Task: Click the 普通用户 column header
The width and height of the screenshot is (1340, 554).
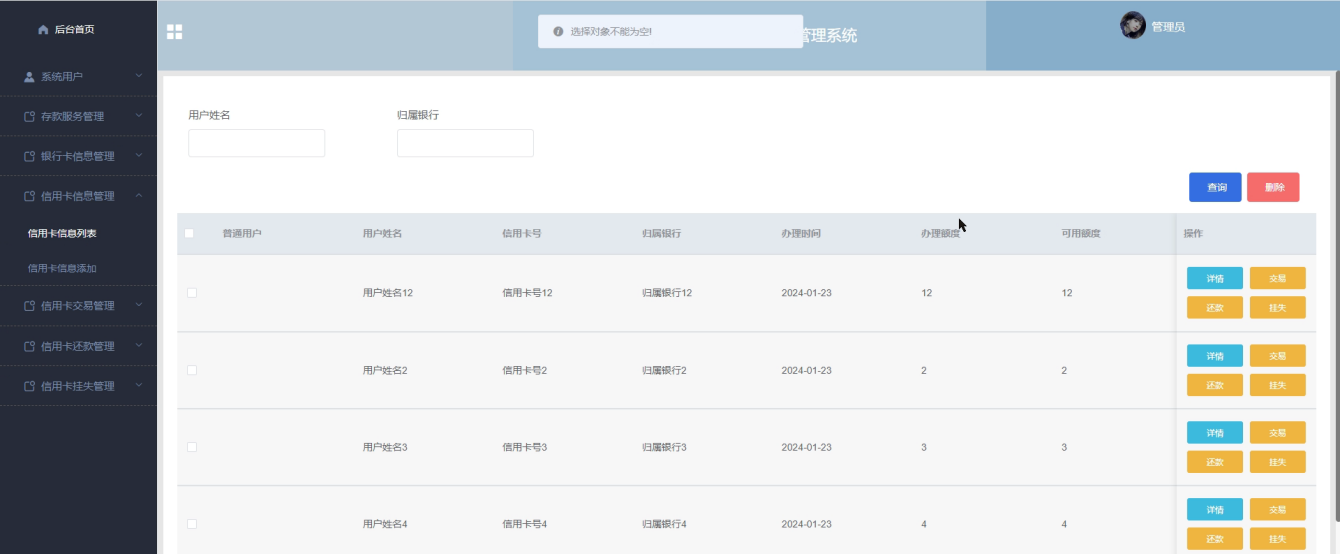Action: click(x=242, y=234)
